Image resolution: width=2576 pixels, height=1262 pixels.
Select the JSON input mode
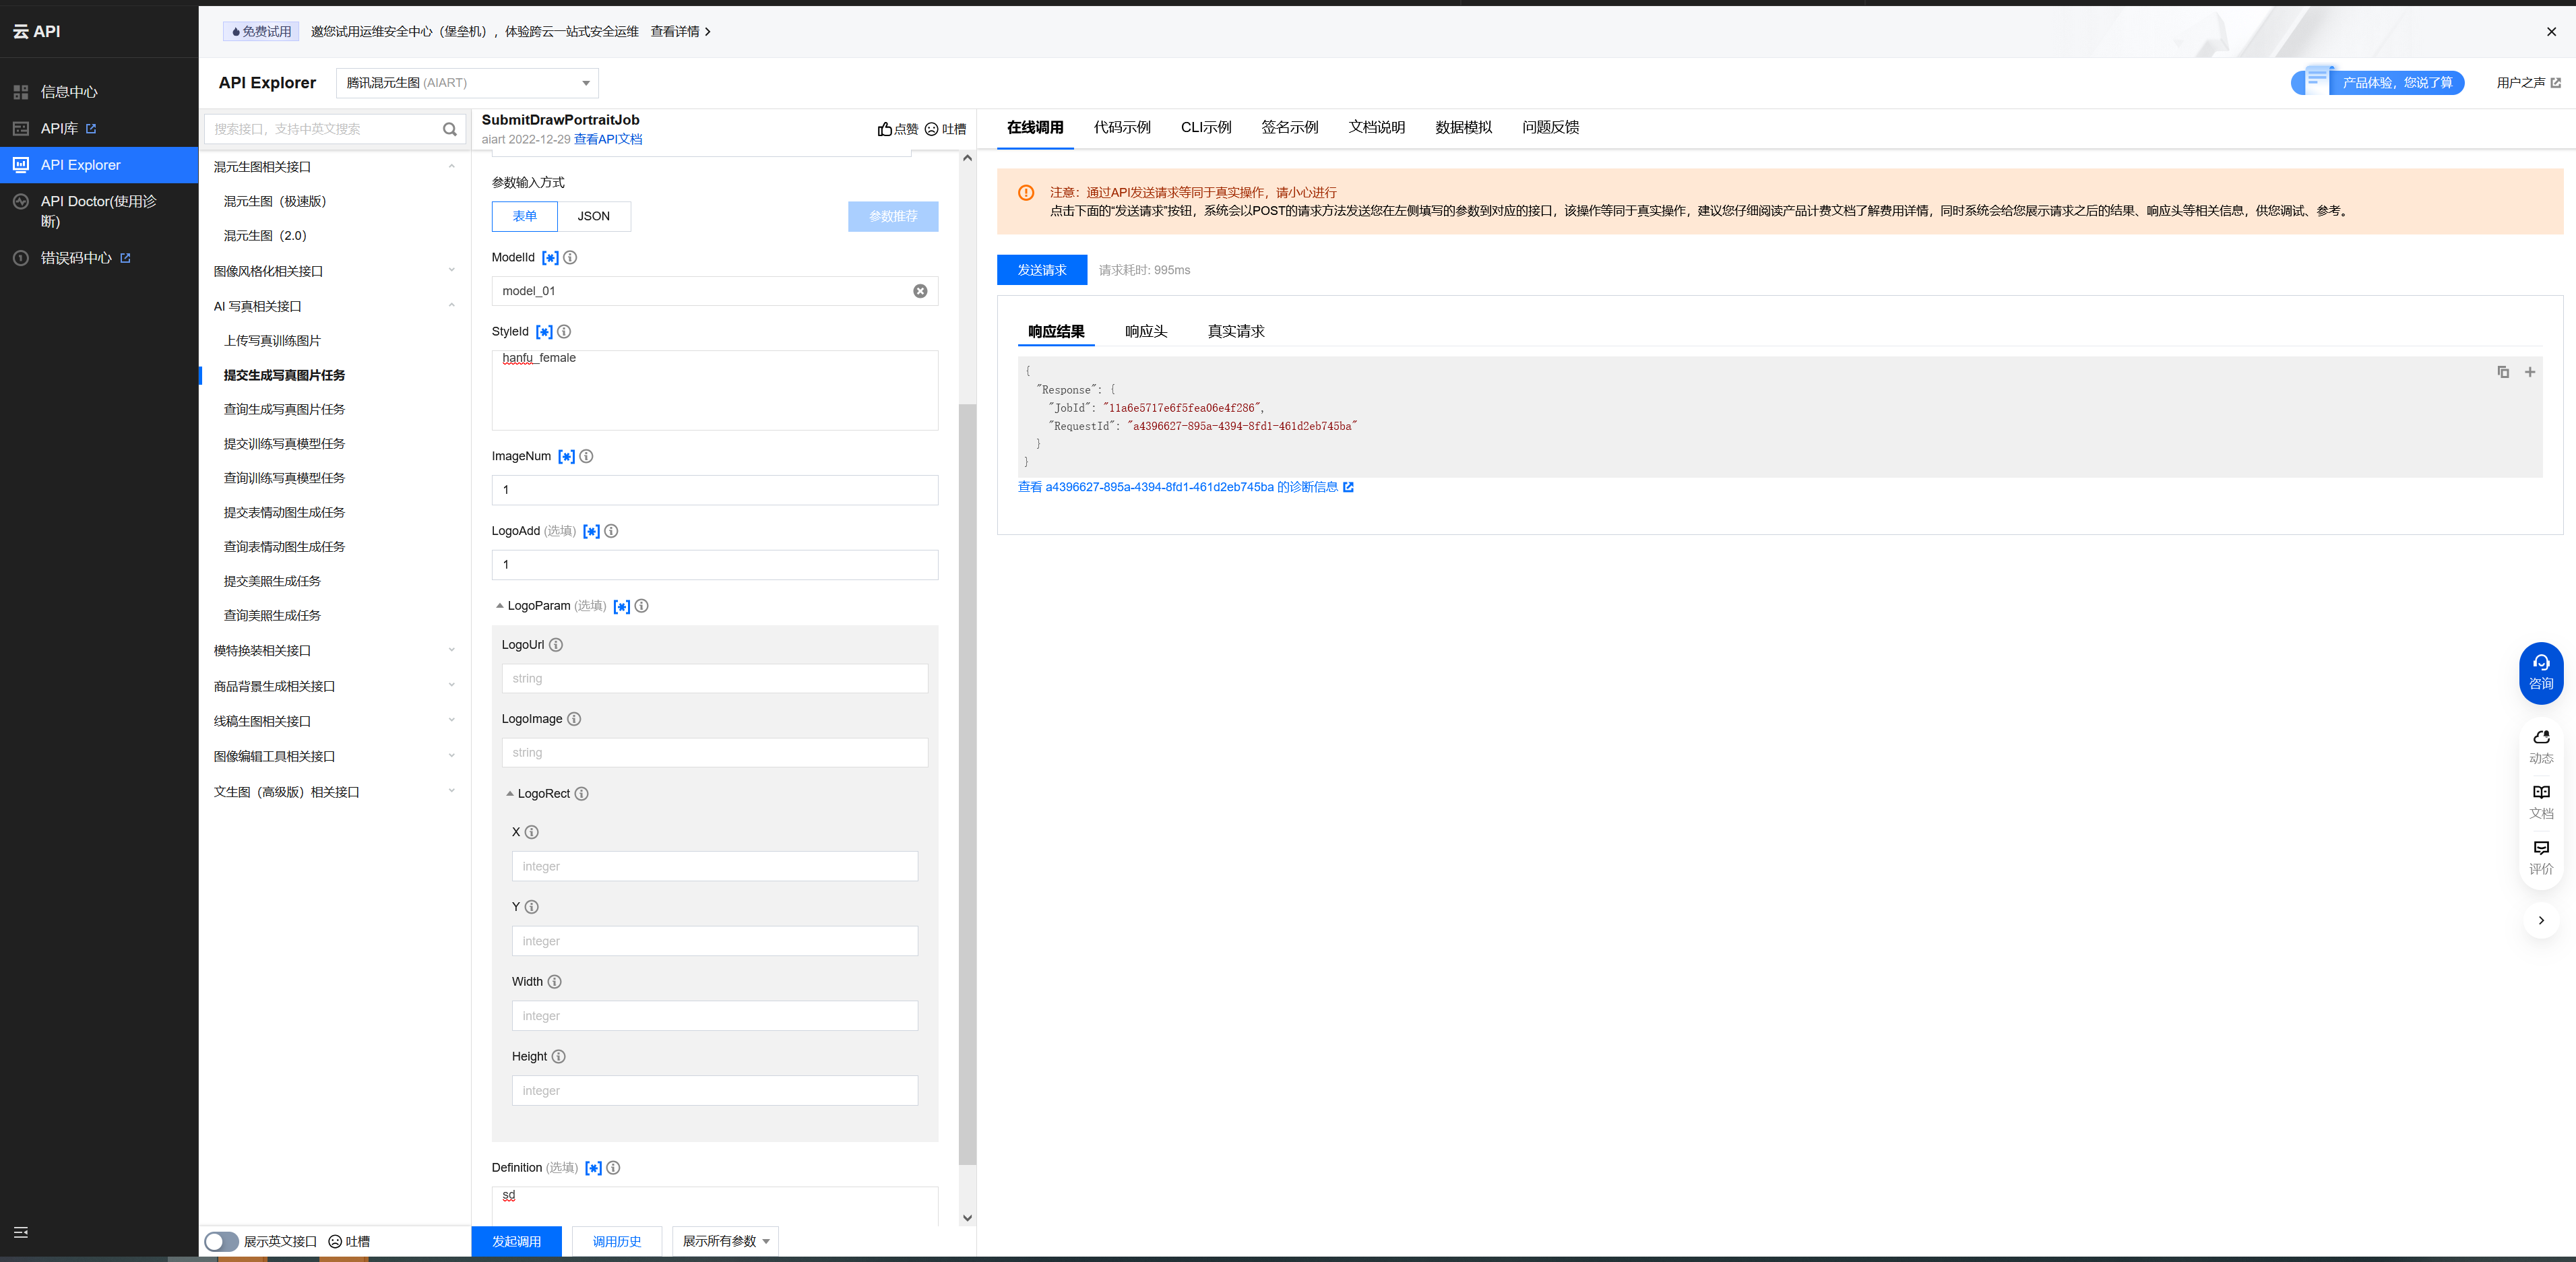point(594,216)
